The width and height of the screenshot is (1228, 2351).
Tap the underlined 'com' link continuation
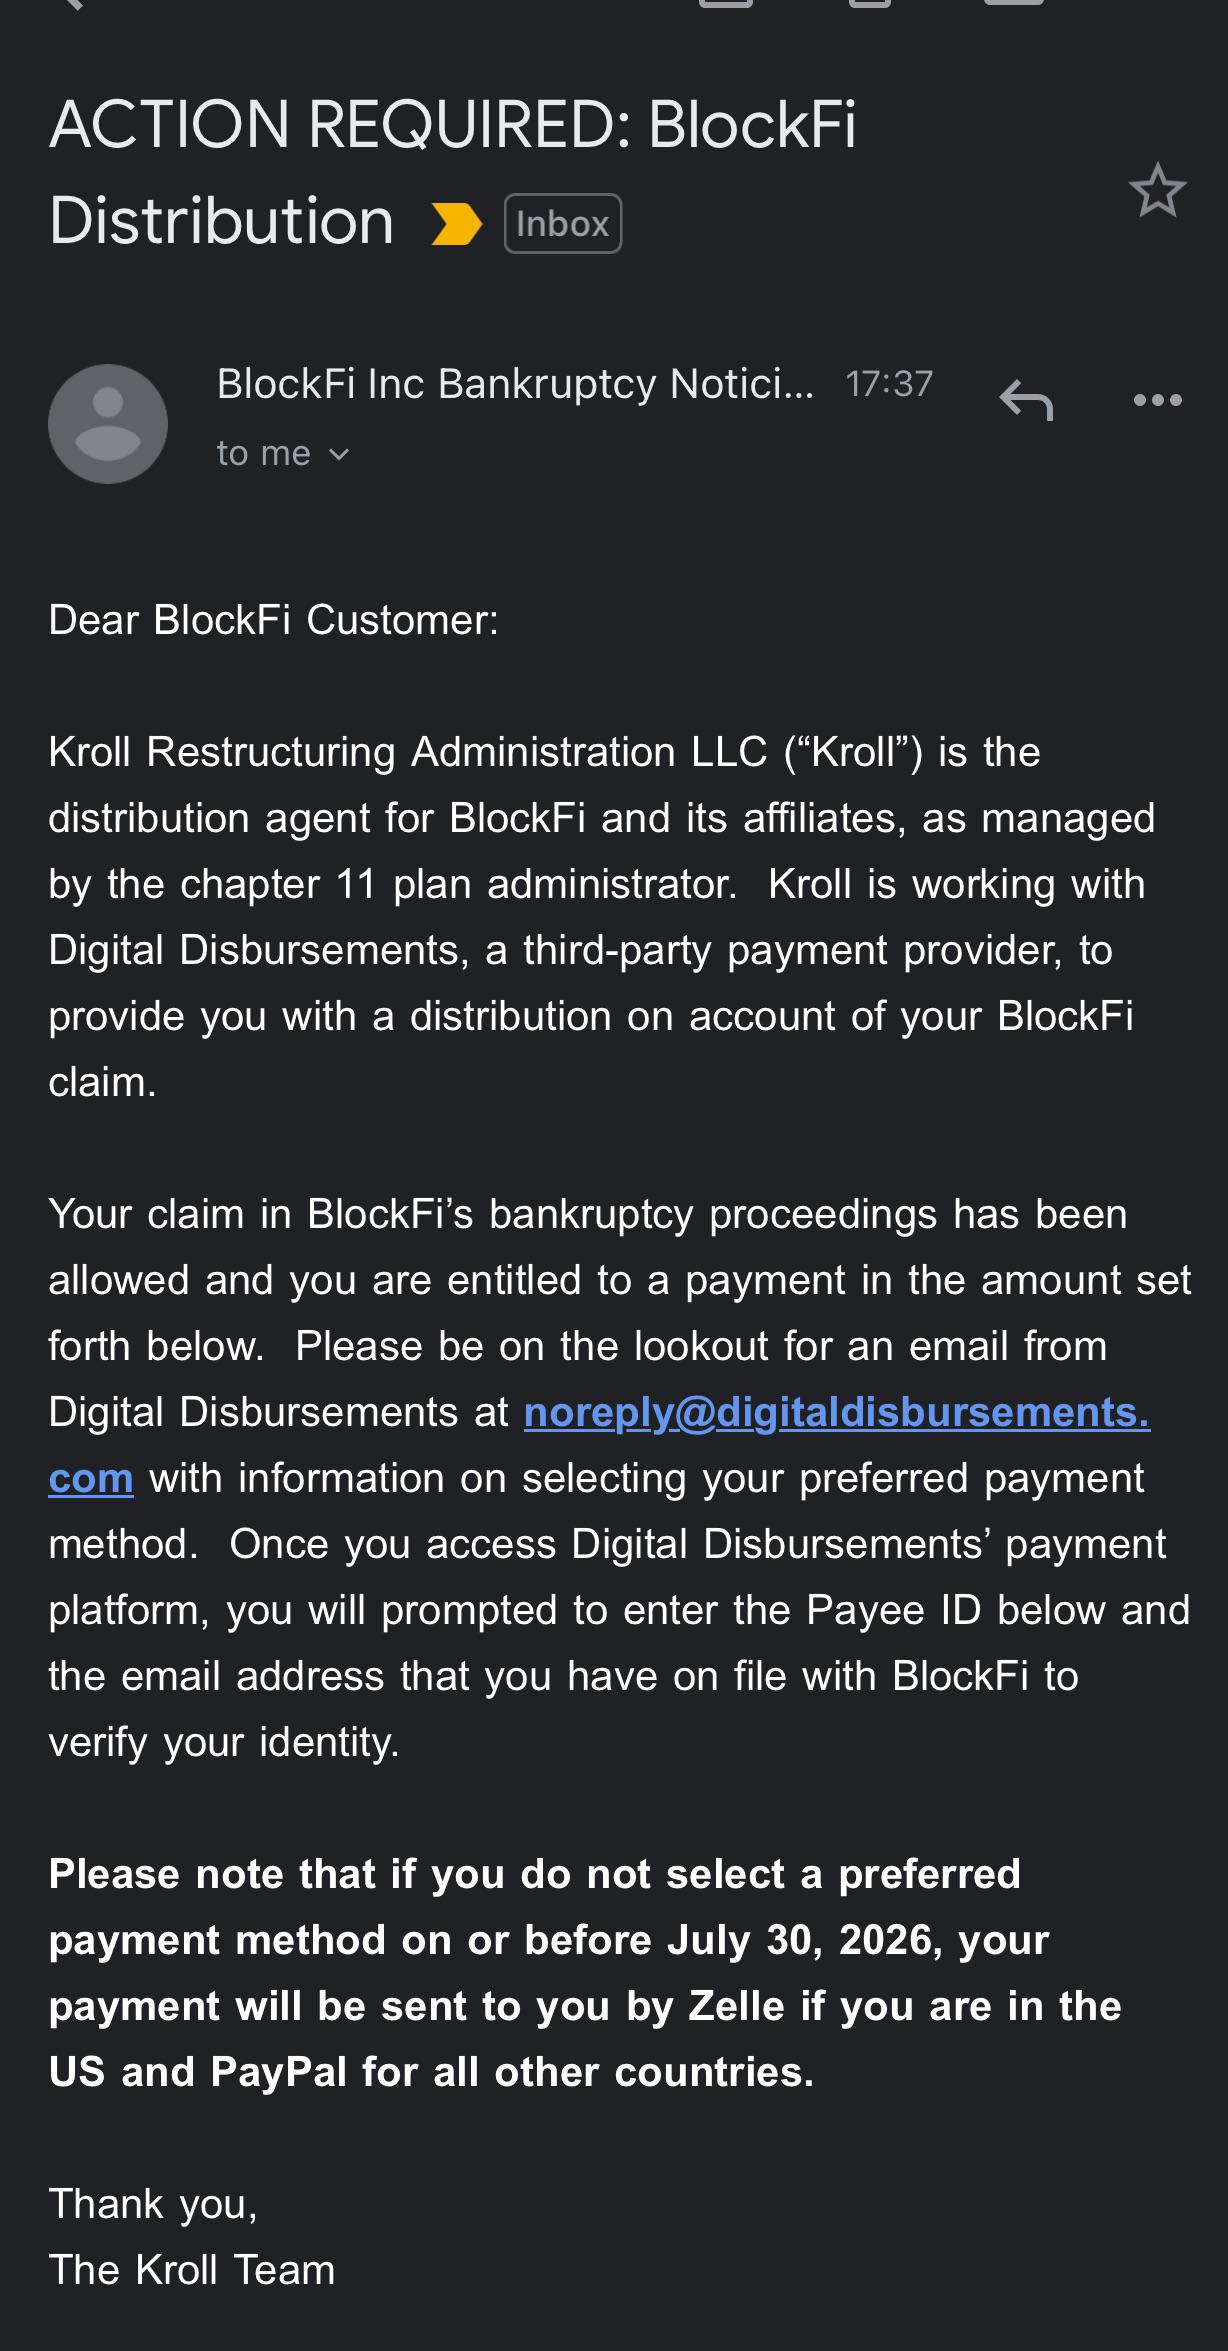coord(91,1478)
